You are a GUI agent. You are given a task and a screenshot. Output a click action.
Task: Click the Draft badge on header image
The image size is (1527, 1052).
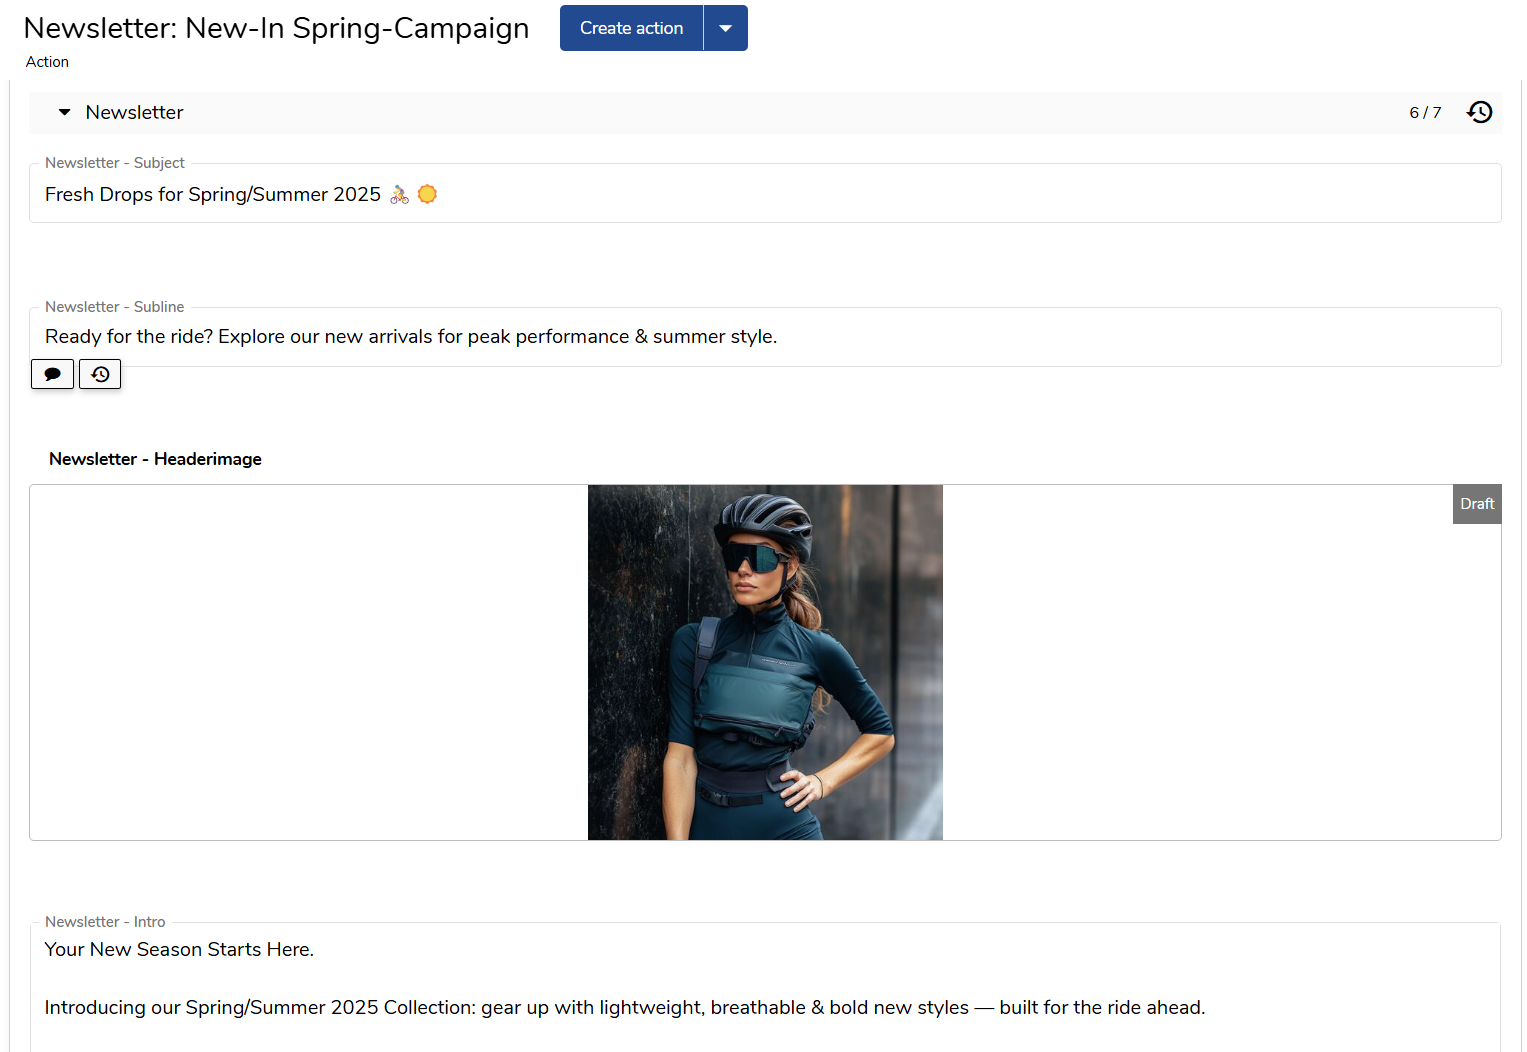click(x=1477, y=504)
